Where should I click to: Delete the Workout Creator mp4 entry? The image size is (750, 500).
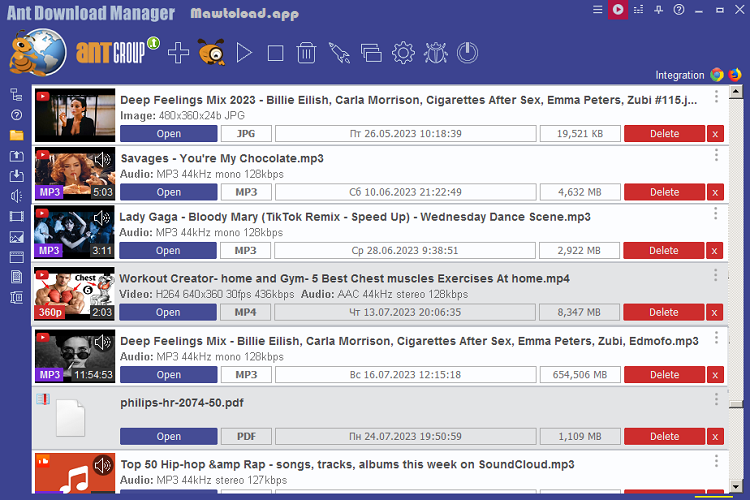(663, 312)
